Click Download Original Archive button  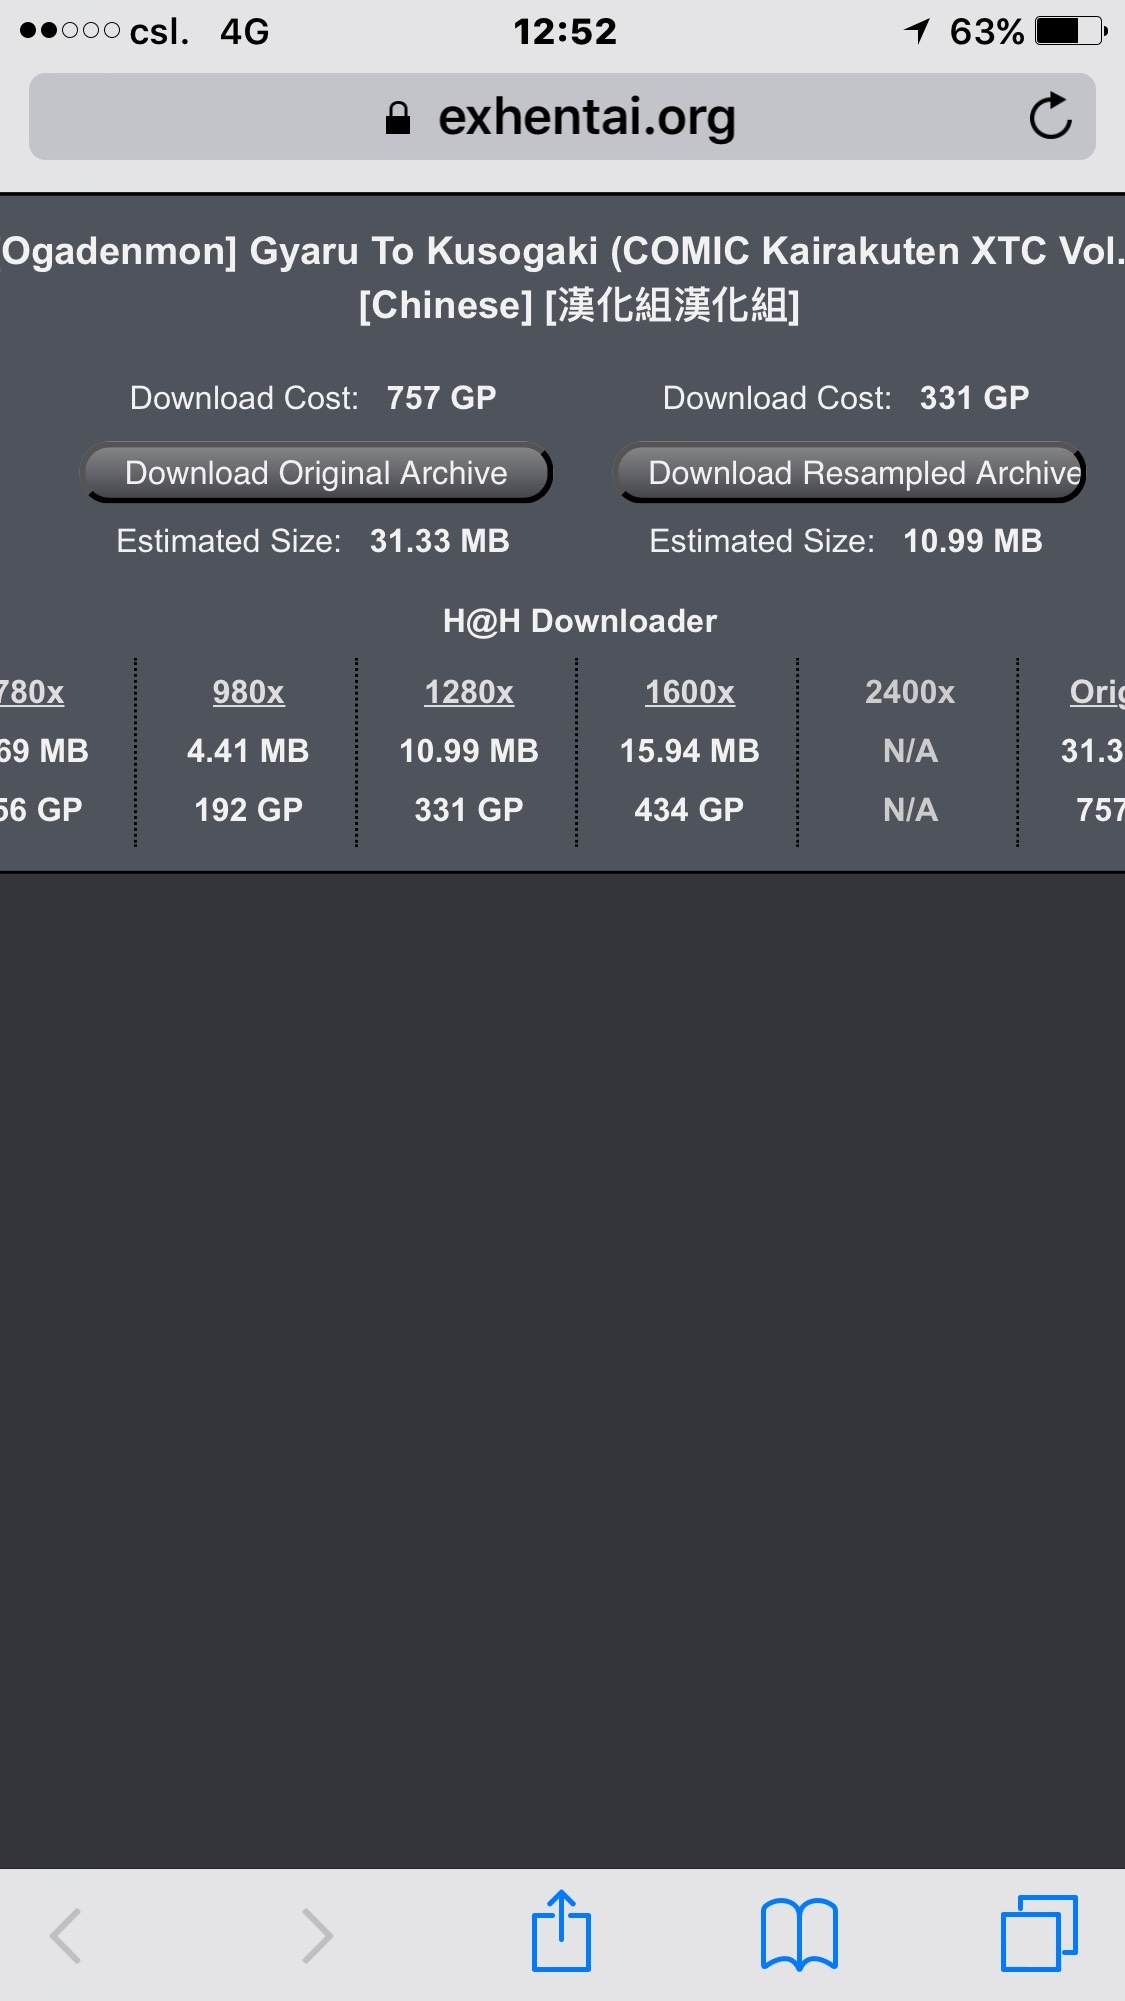(x=316, y=472)
